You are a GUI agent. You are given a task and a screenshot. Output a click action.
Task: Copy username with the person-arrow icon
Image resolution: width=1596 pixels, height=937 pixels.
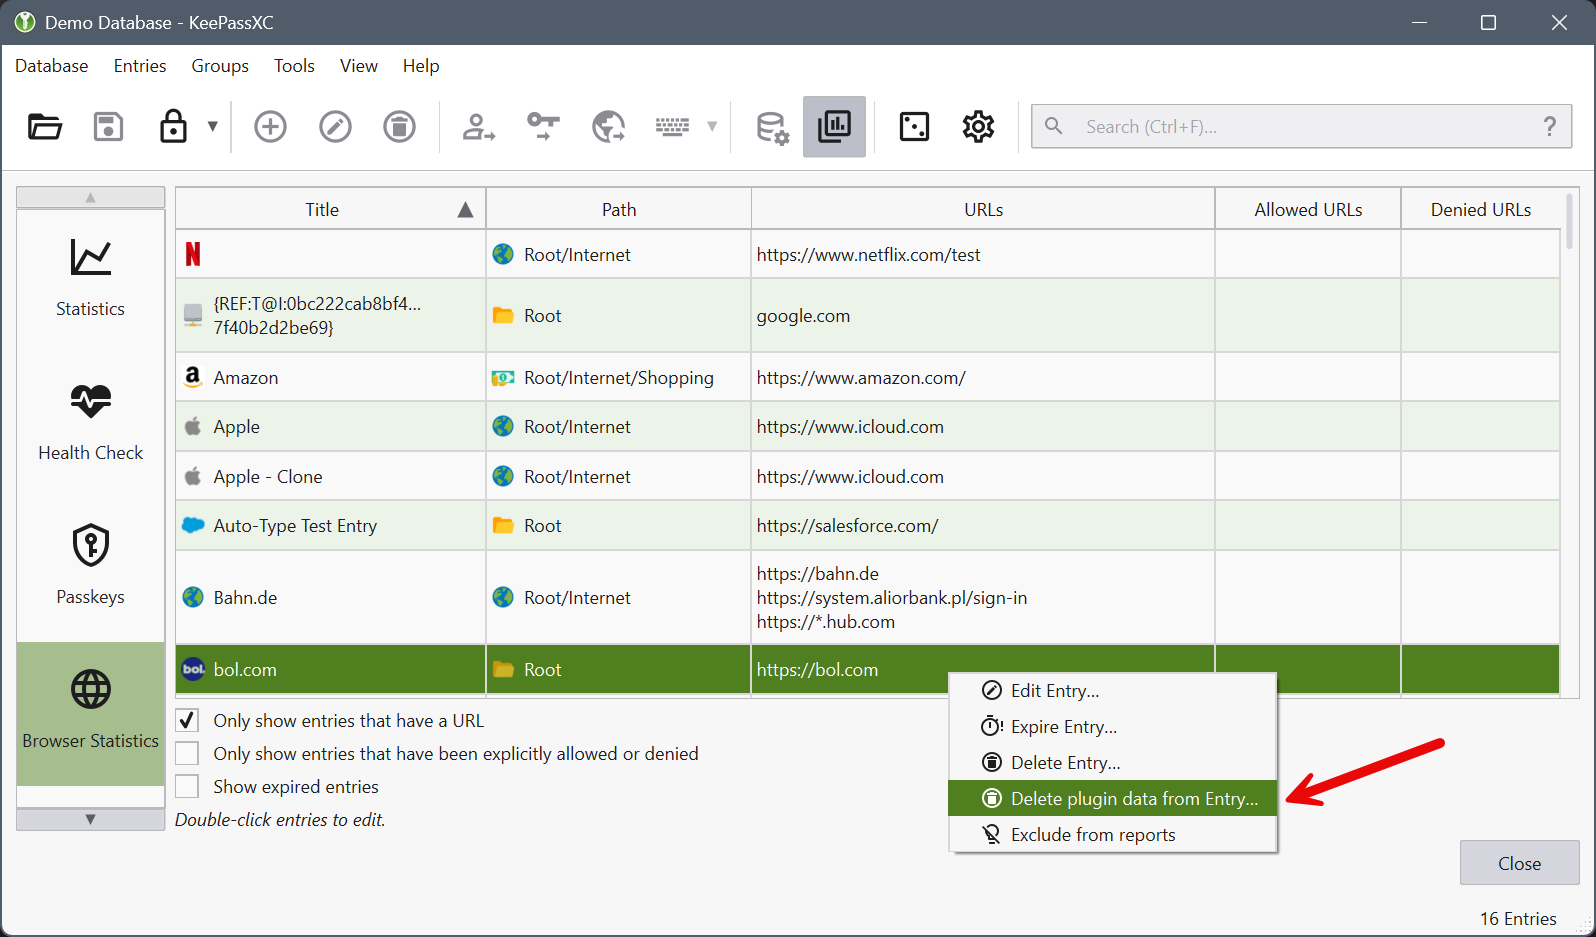point(478,127)
